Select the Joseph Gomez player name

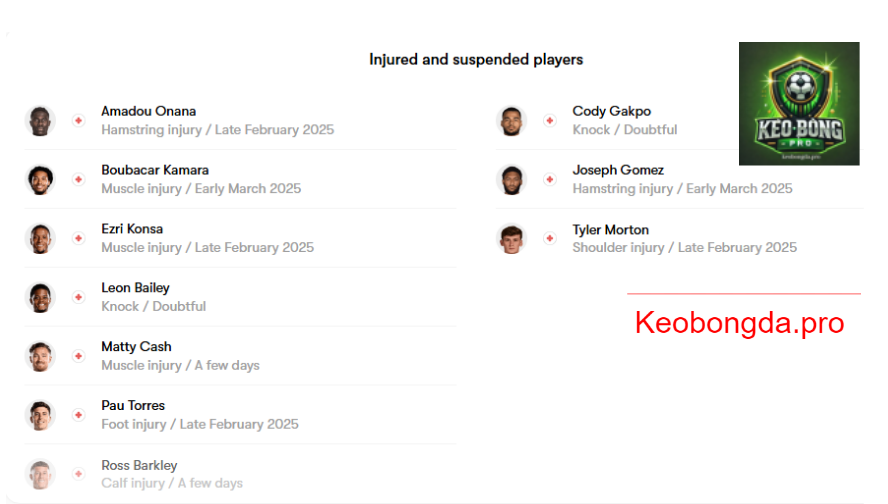coord(618,170)
